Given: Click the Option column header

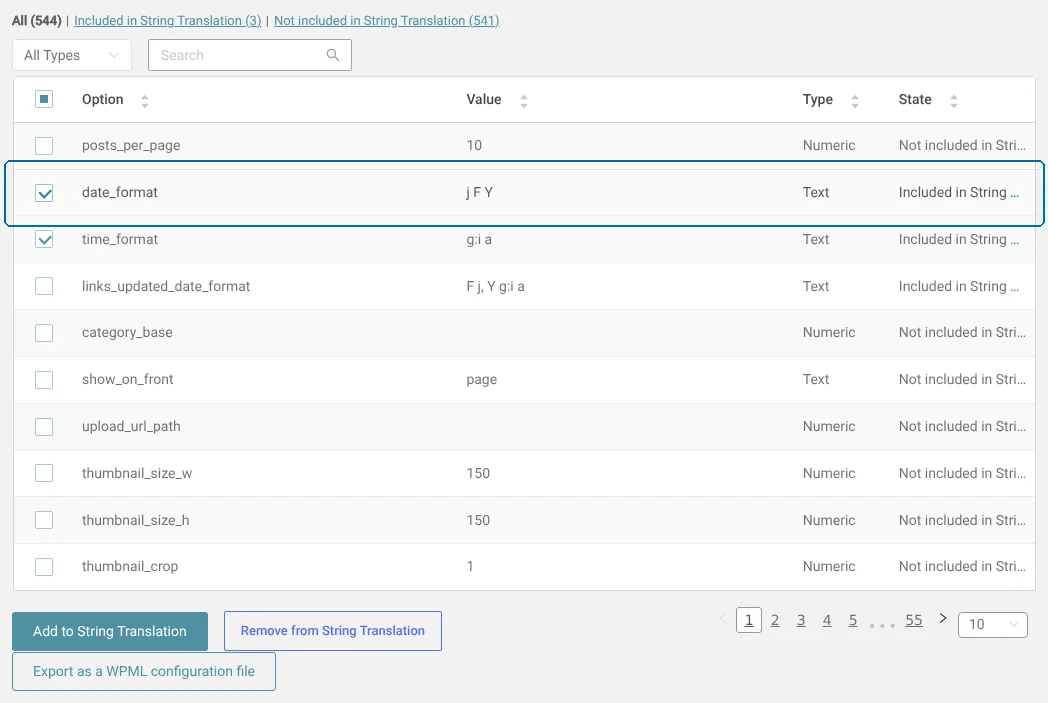Looking at the screenshot, I should [x=102, y=100].
